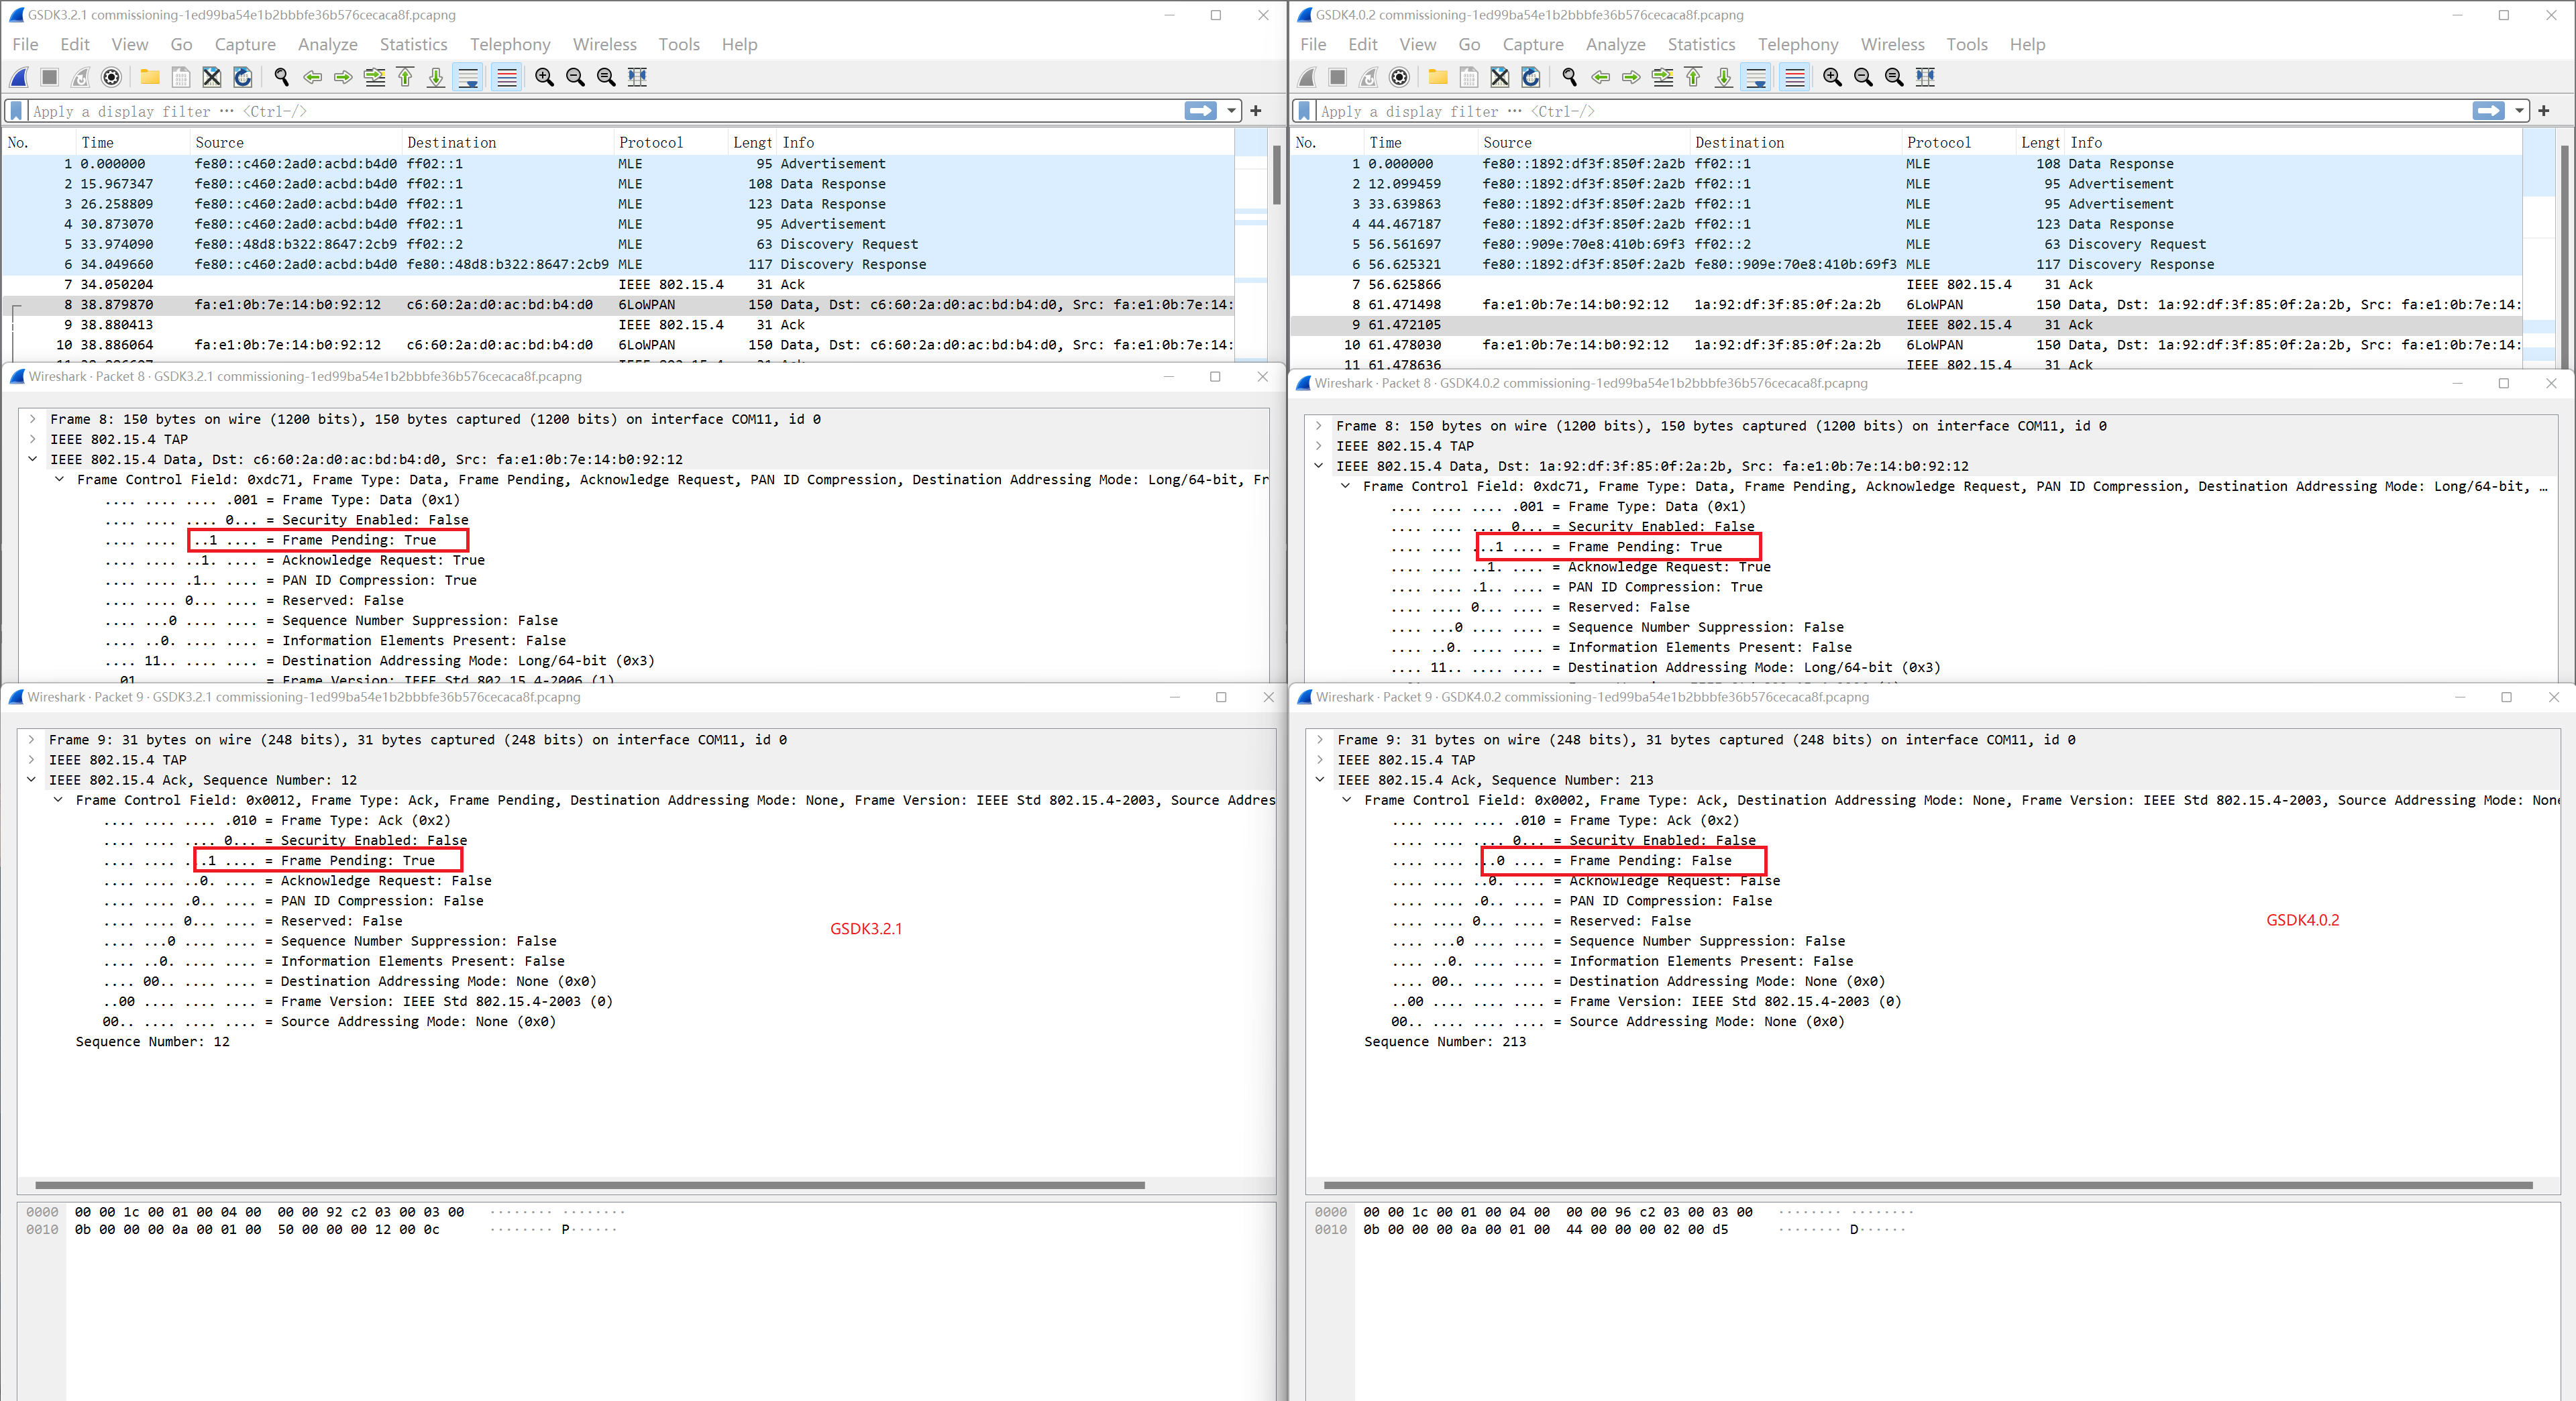Toggle packet list colorization
The height and width of the screenshot is (1401, 2576).
[506, 77]
